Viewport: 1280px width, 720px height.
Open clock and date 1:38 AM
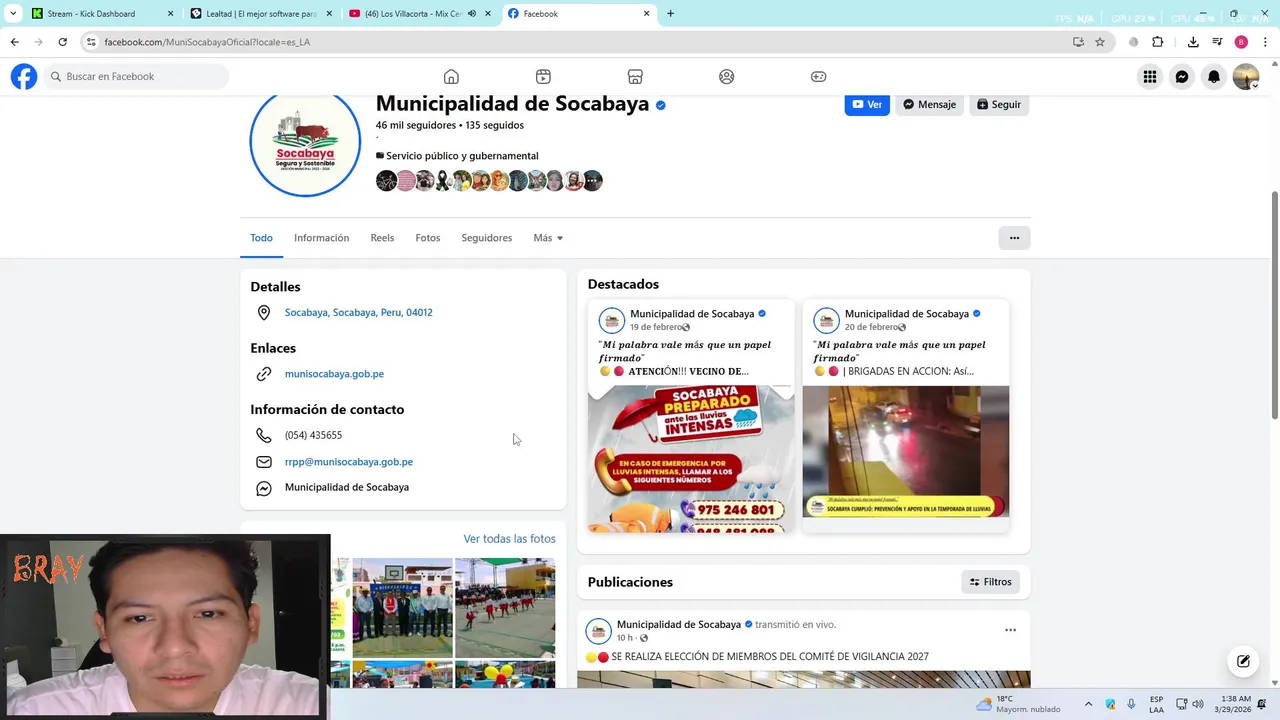(x=1235, y=704)
